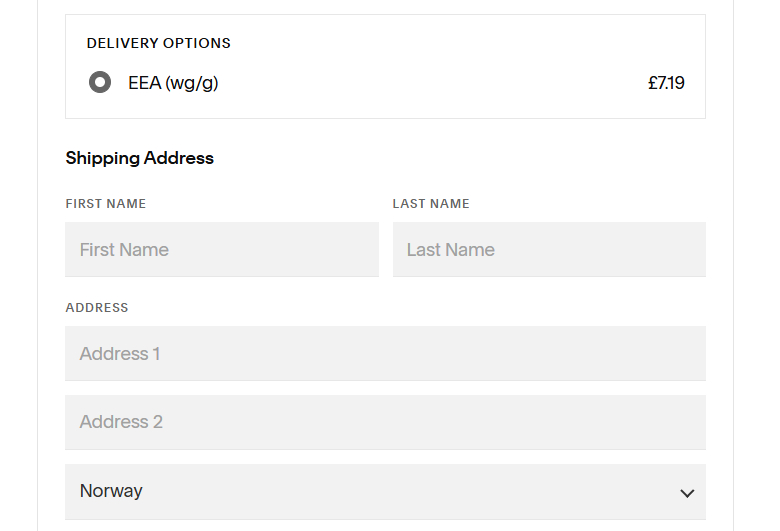The image size is (780, 531).
Task: Click the FIRST NAME field label
Action: 106,204
